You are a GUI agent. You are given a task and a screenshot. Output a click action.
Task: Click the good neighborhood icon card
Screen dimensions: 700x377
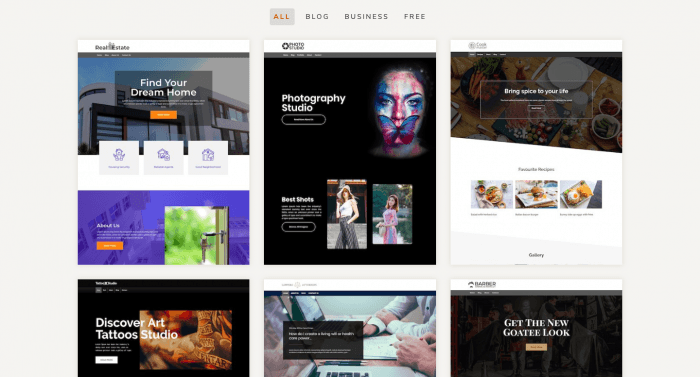coord(208,158)
